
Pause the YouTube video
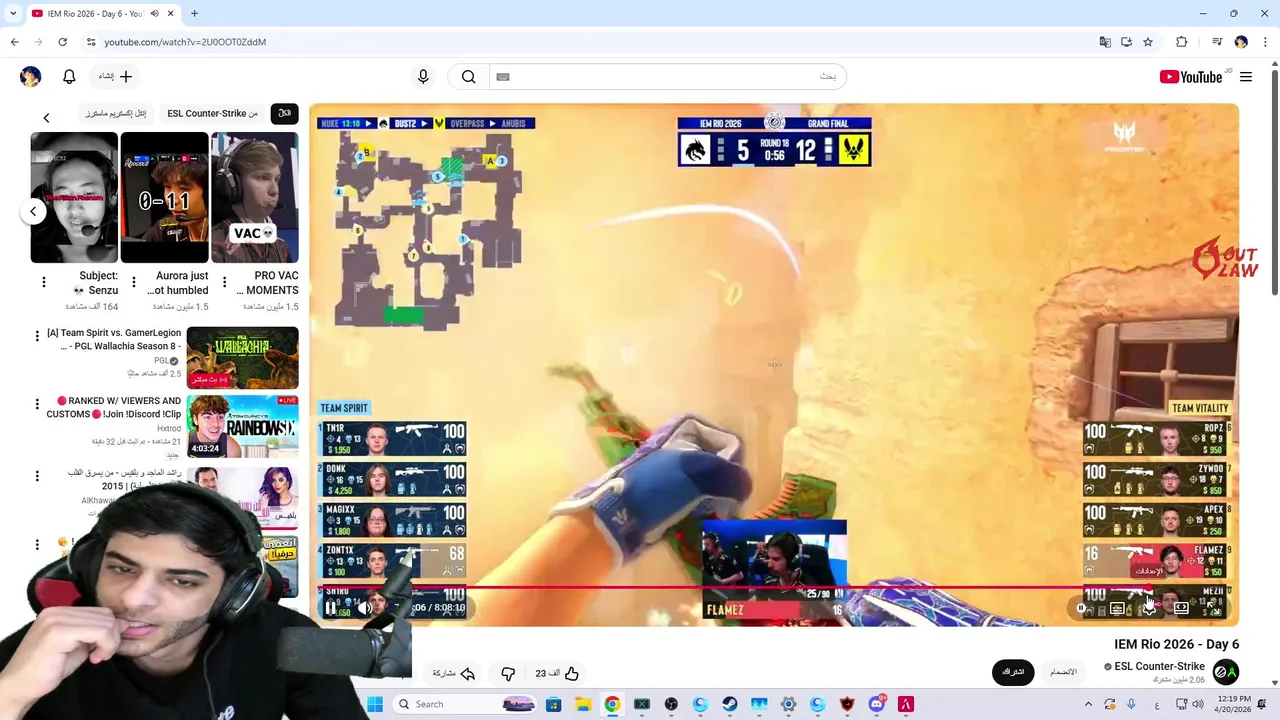click(331, 607)
